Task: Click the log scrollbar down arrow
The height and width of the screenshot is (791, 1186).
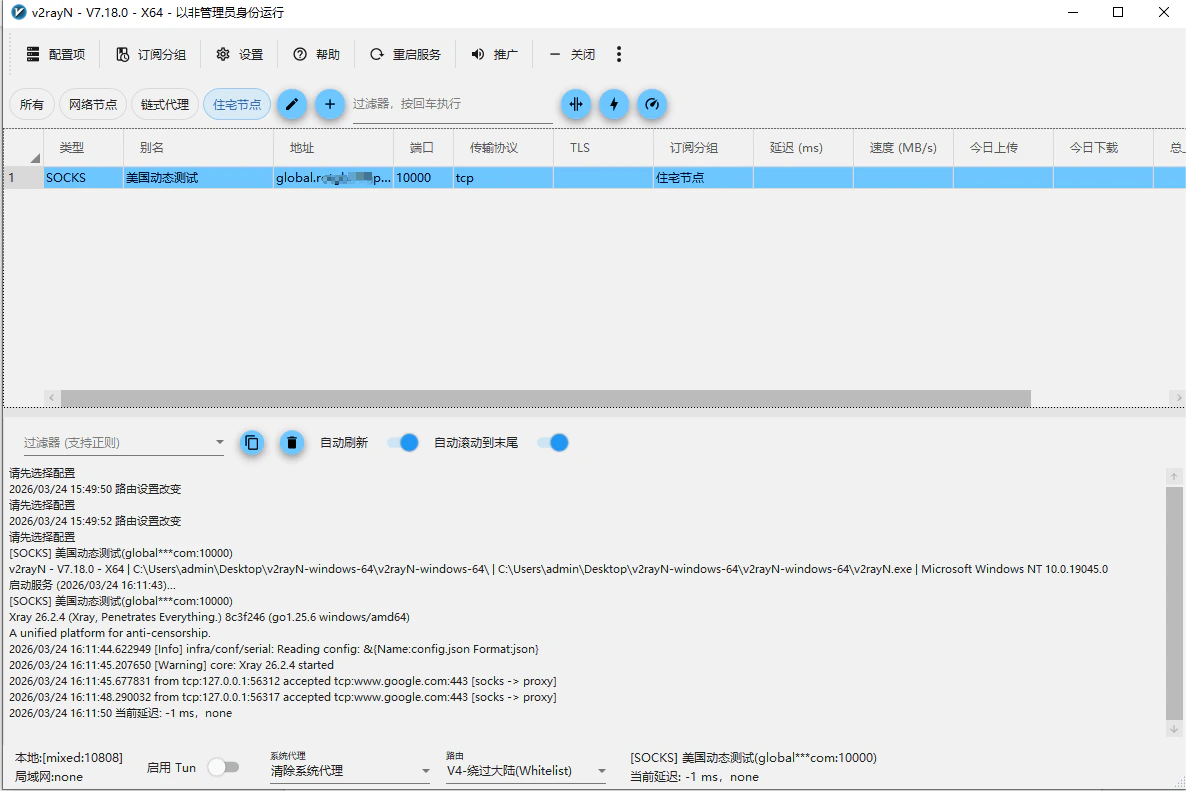Action: click(x=1174, y=729)
